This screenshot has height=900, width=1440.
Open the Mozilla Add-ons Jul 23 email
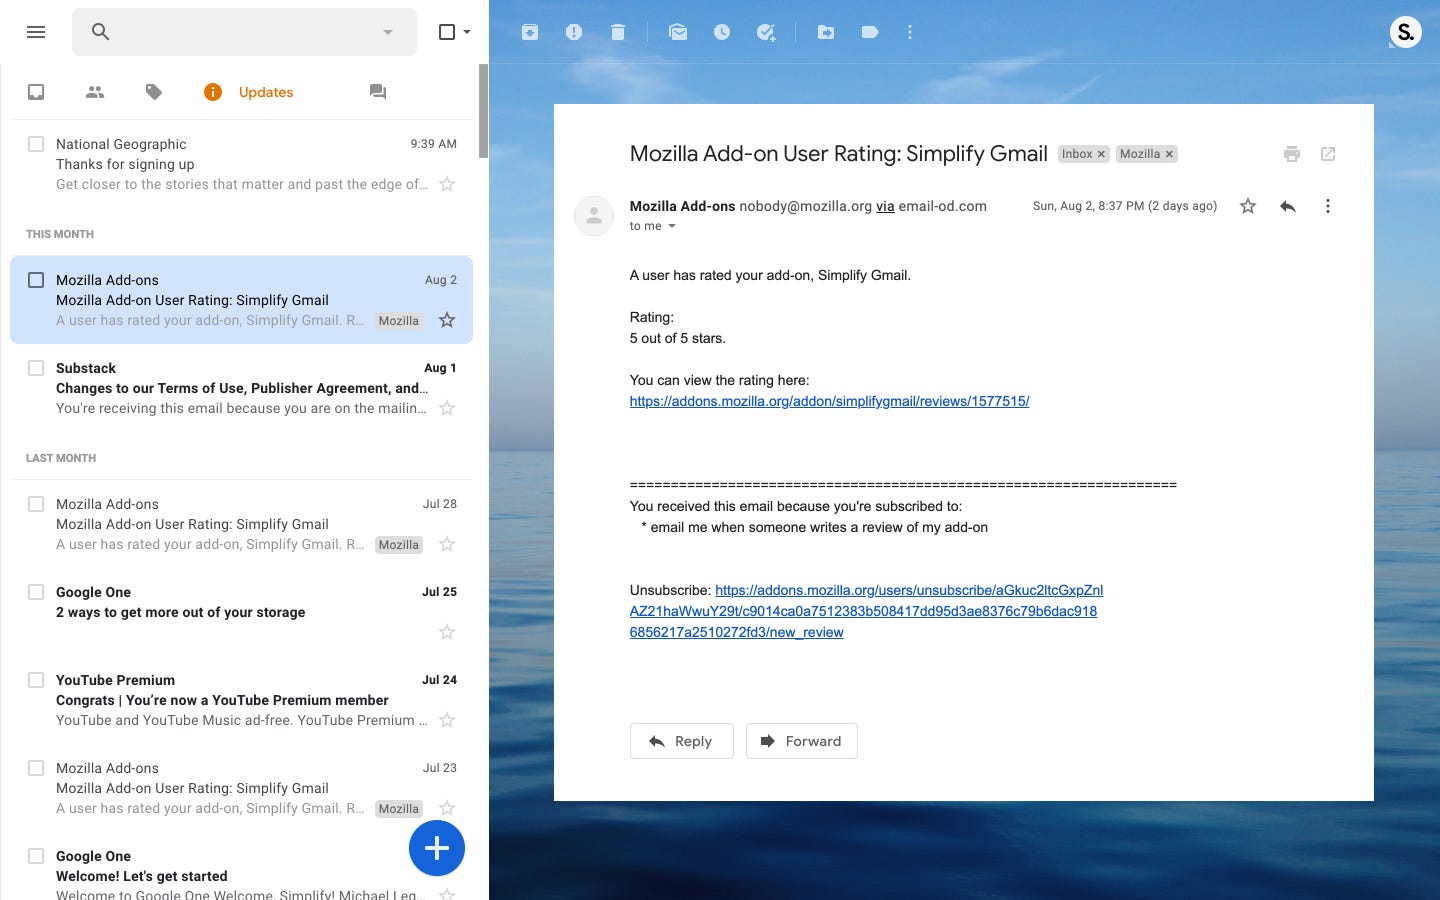point(241,788)
